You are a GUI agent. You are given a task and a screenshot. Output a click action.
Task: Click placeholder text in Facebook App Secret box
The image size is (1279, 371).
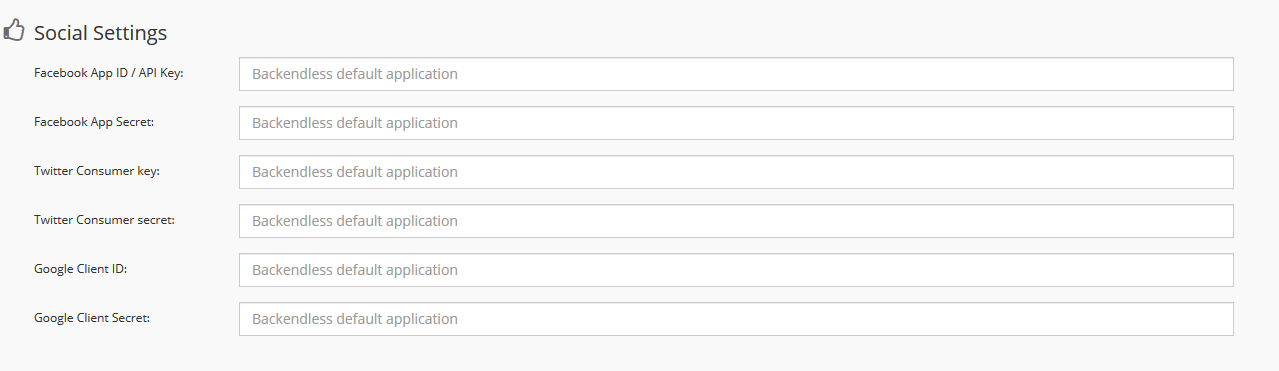click(x=355, y=123)
